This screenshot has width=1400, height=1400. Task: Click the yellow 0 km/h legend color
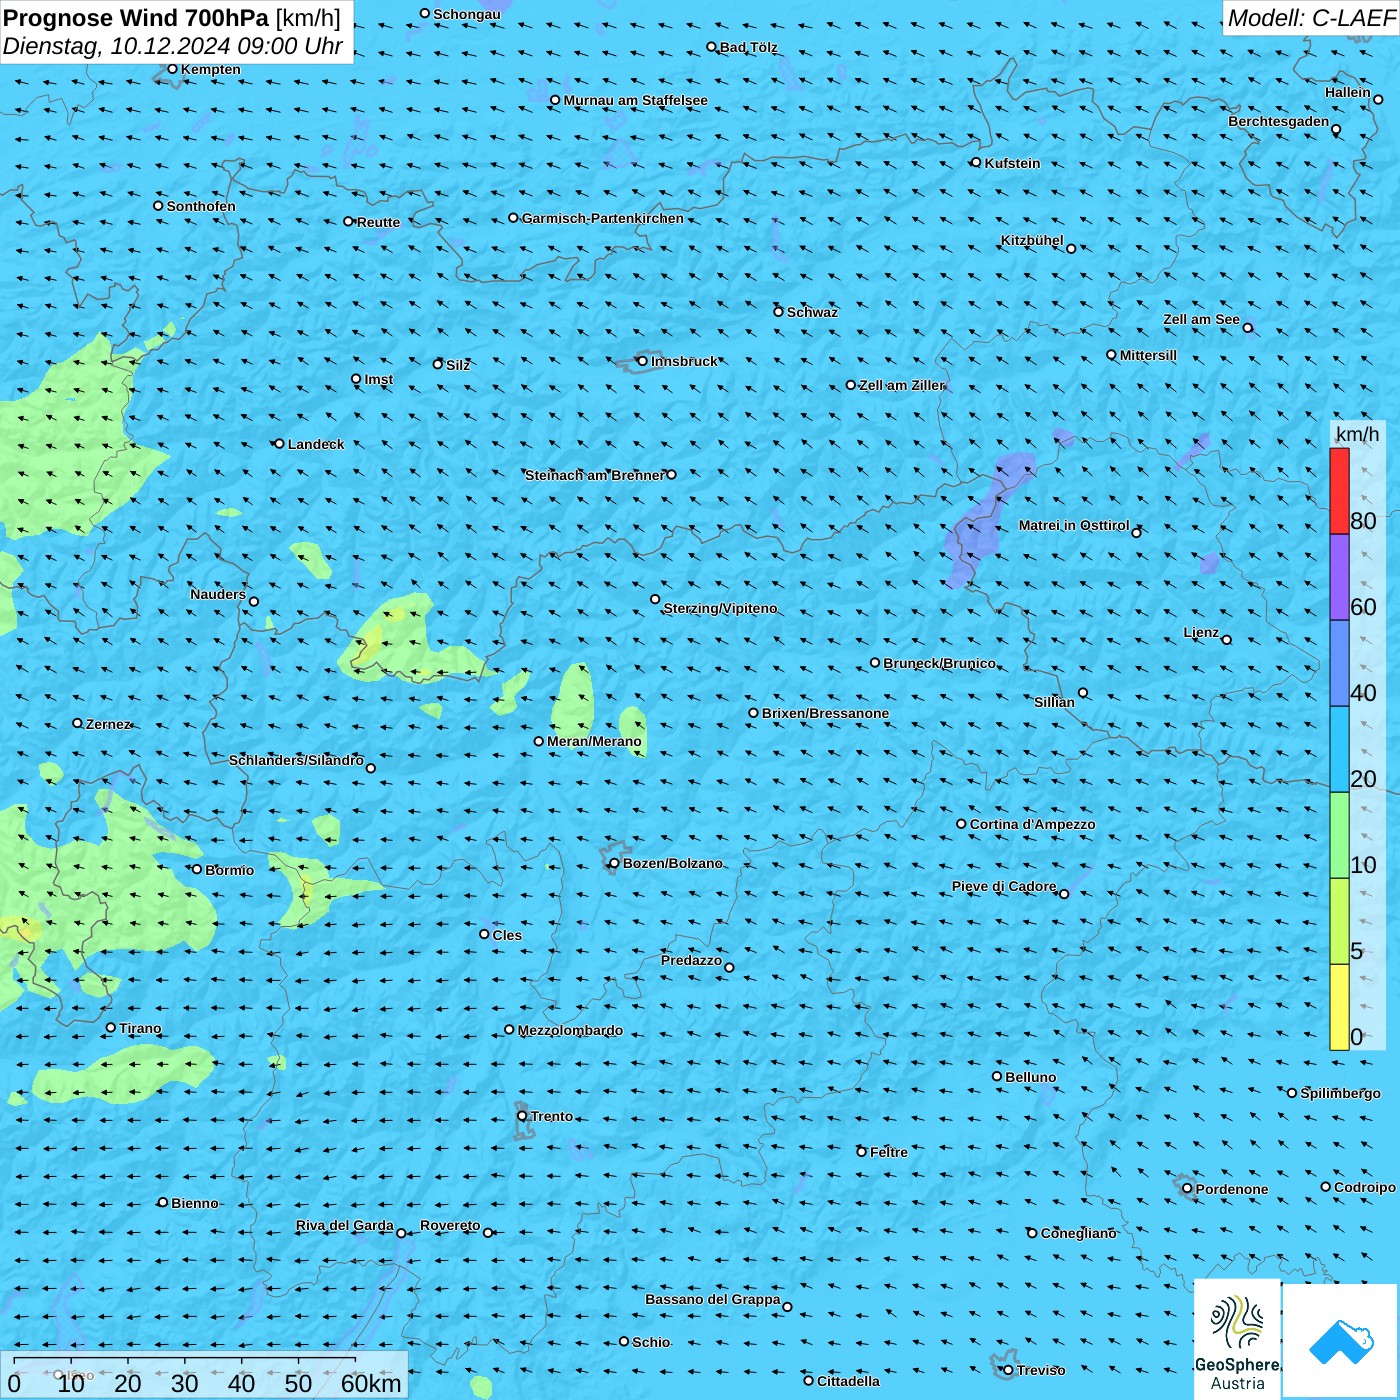pos(1339,1007)
